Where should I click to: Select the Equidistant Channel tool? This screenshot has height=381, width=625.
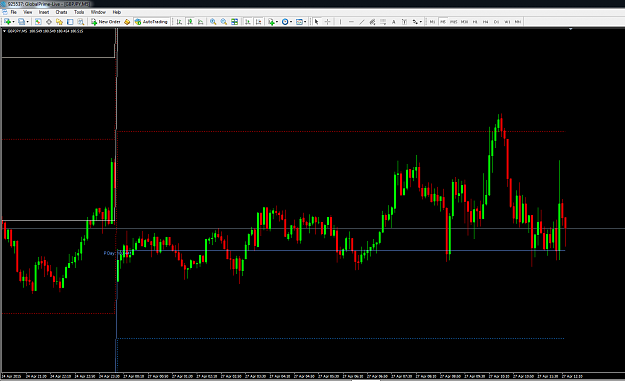[372, 22]
